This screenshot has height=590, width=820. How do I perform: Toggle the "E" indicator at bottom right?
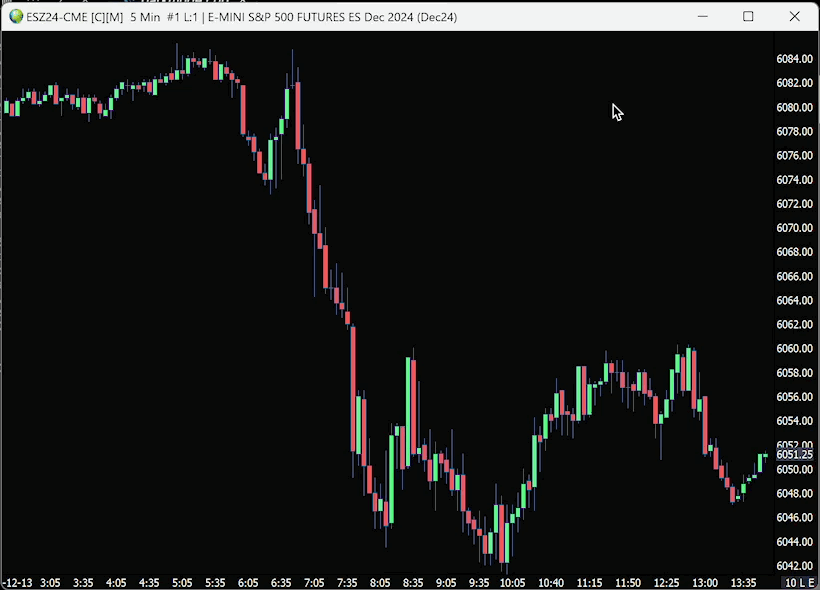tap(811, 583)
